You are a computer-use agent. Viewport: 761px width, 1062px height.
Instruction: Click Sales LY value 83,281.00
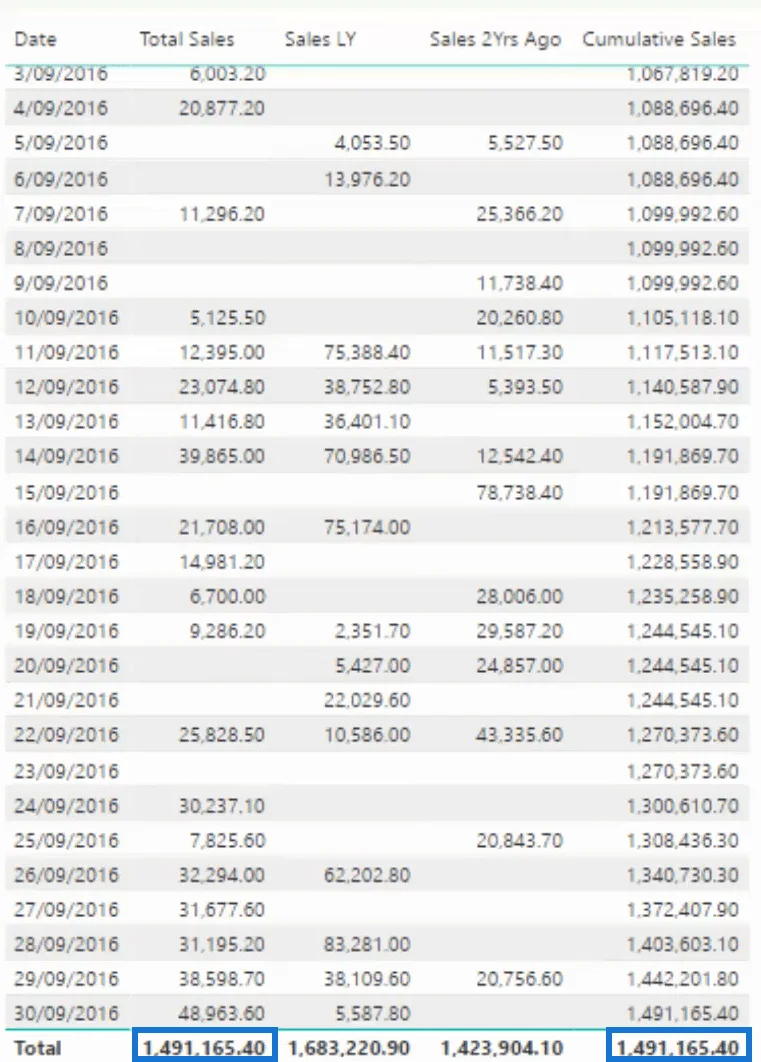pos(367,944)
